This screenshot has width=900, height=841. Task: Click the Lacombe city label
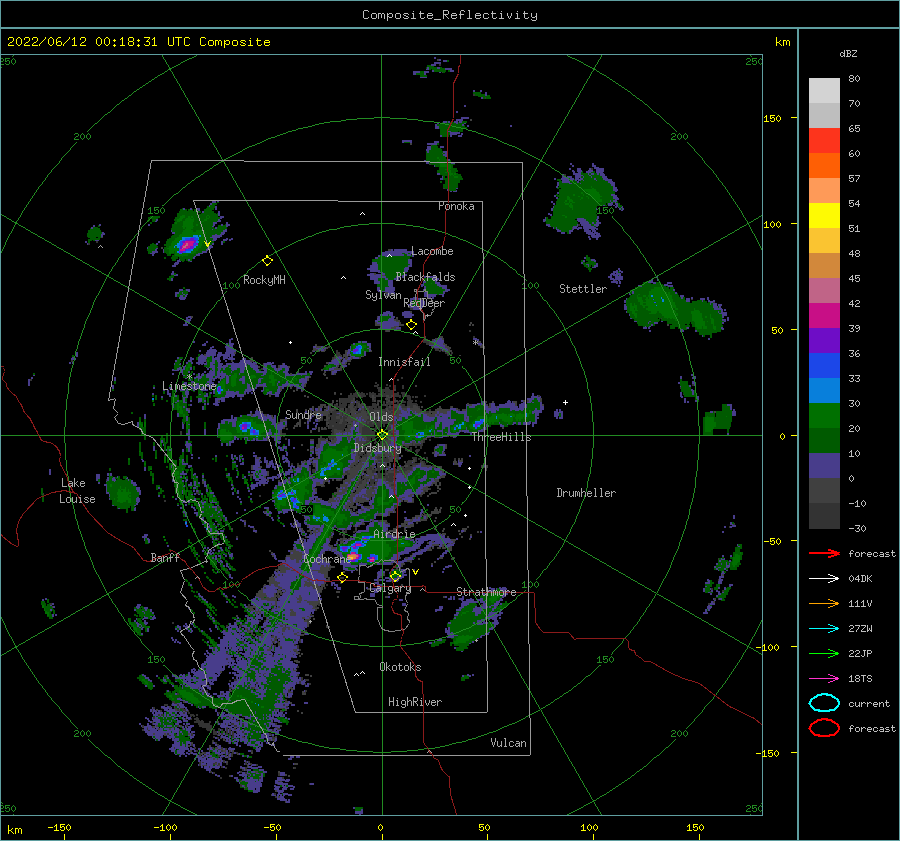(x=432, y=251)
